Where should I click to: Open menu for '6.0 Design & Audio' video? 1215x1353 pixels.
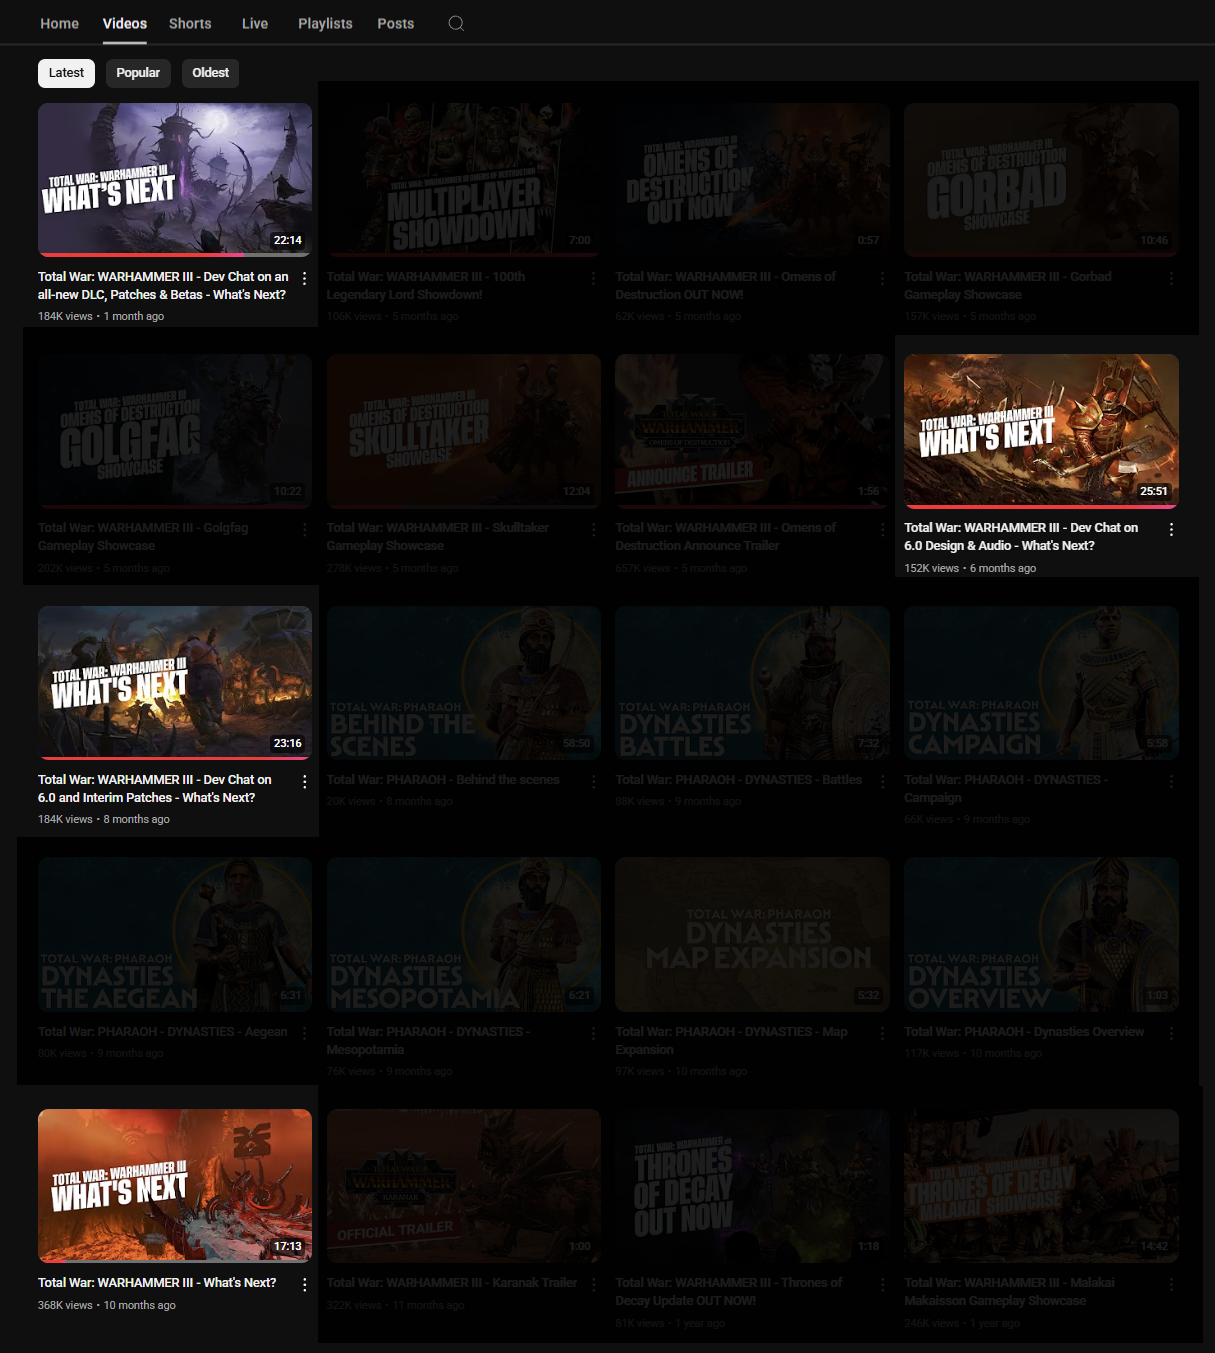(x=1171, y=529)
